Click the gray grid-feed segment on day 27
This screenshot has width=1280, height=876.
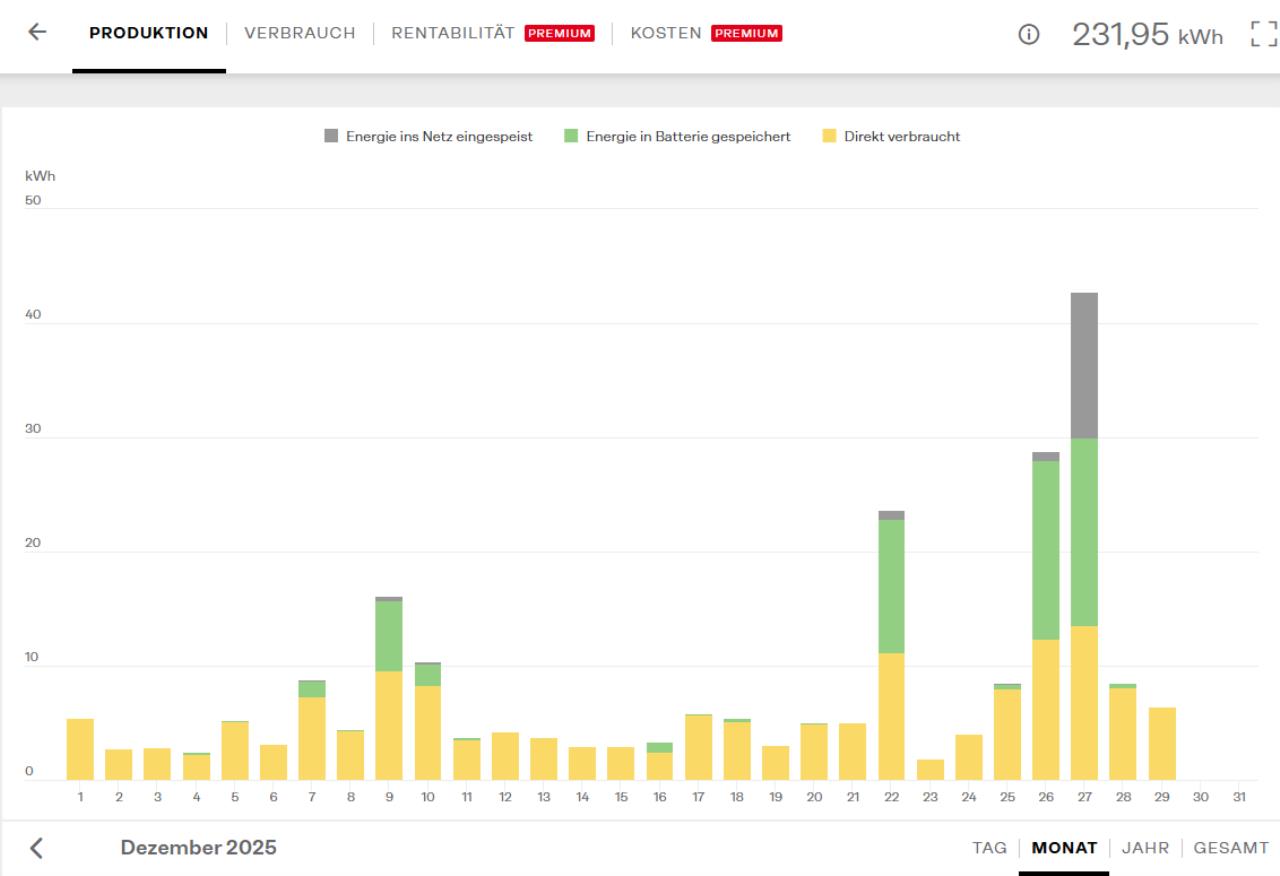tap(1084, 365)
